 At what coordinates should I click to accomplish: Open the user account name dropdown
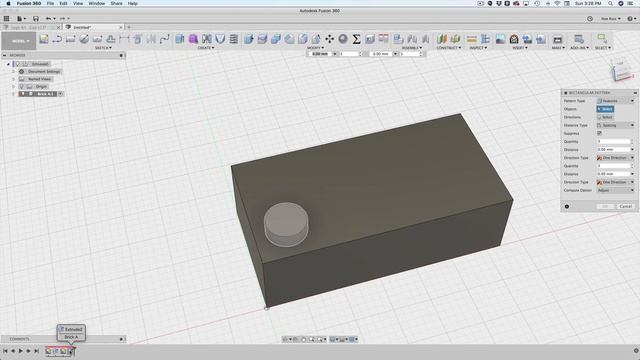coord(610,19)
